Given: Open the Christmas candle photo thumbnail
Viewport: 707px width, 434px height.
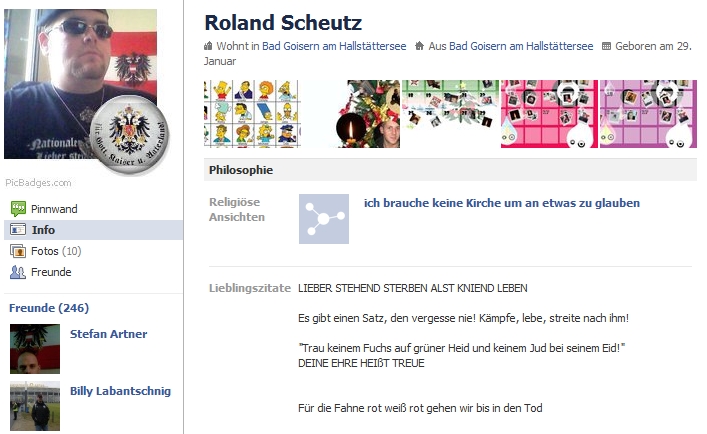Looking at the screenshot, I should 351,114.
